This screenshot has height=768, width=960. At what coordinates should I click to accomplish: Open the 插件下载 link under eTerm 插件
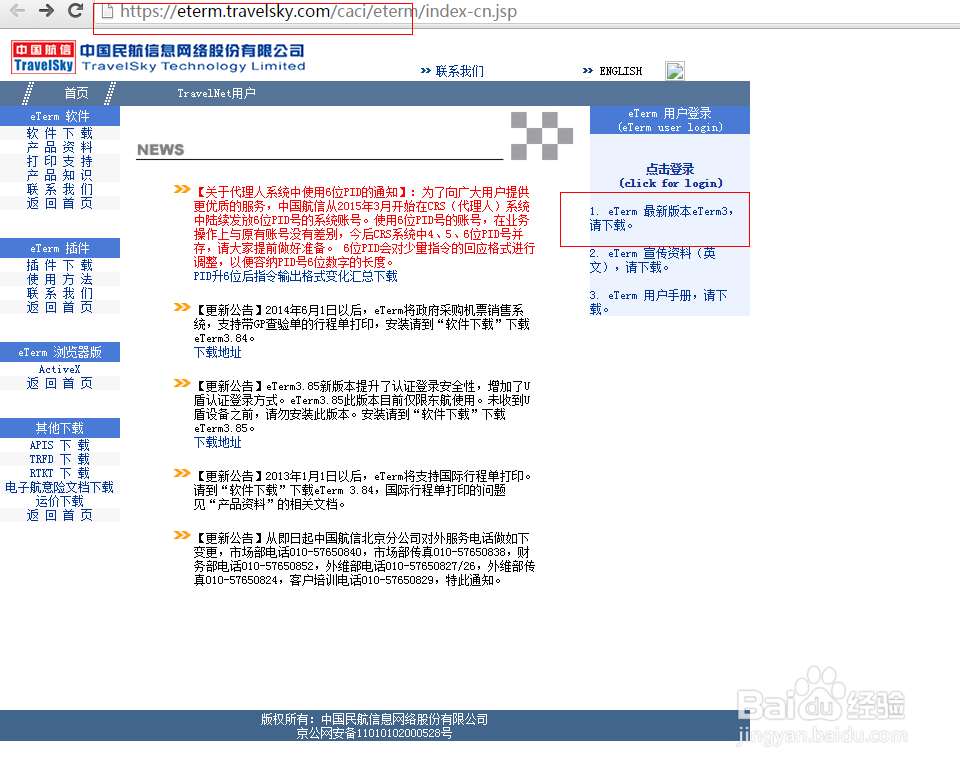point(60,266)
